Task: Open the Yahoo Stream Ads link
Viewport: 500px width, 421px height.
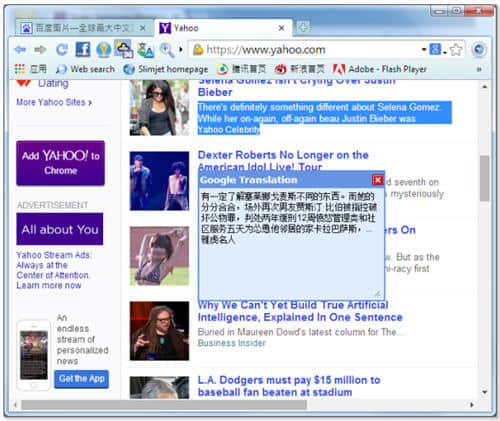Action: (53, 270)
